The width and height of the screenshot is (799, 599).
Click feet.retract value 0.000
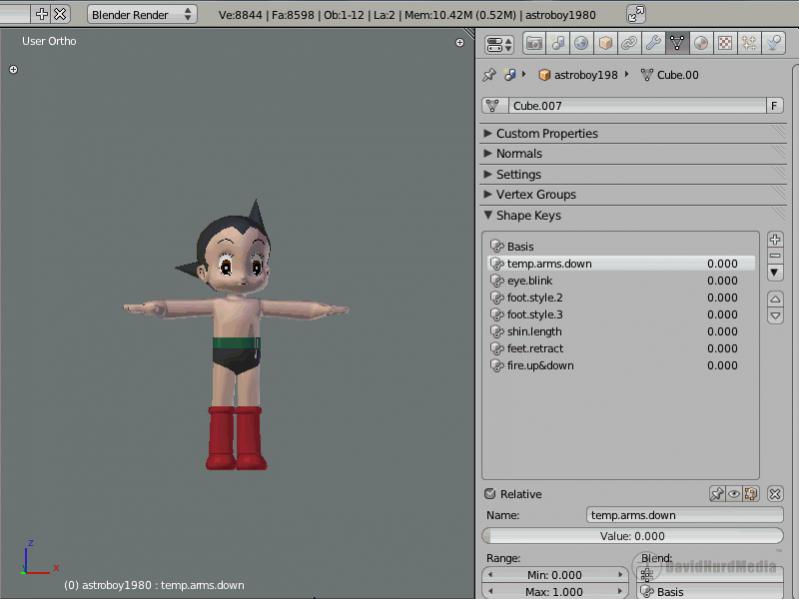[x=722, y=348]
